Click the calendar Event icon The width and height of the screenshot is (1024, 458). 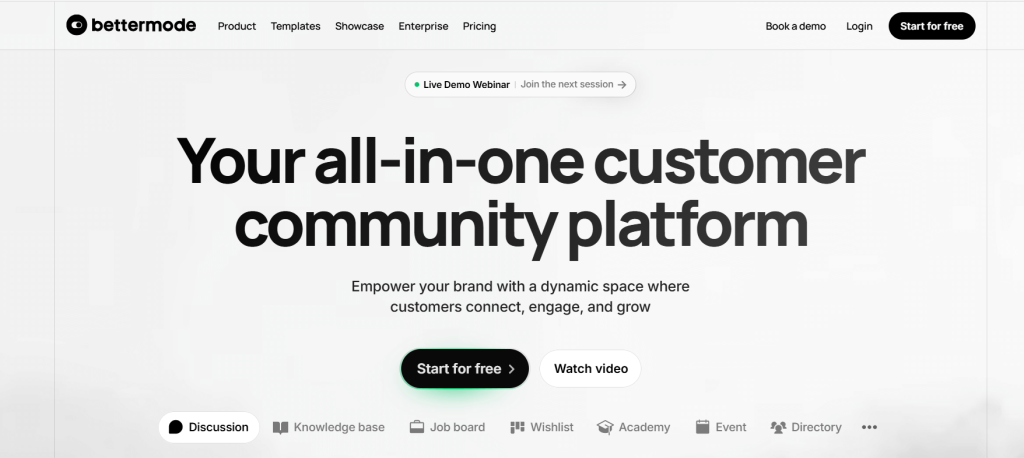[702, 427]
